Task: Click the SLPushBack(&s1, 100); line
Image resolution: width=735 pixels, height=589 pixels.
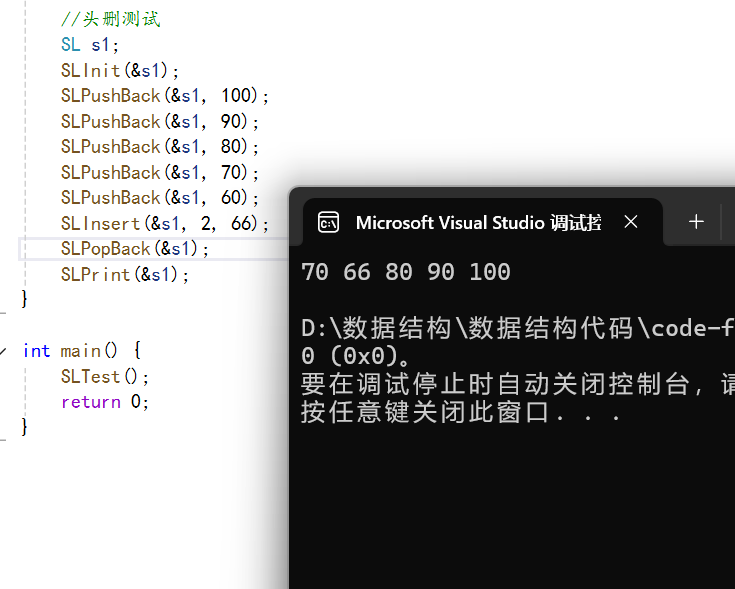Action: tap(165, 96)
